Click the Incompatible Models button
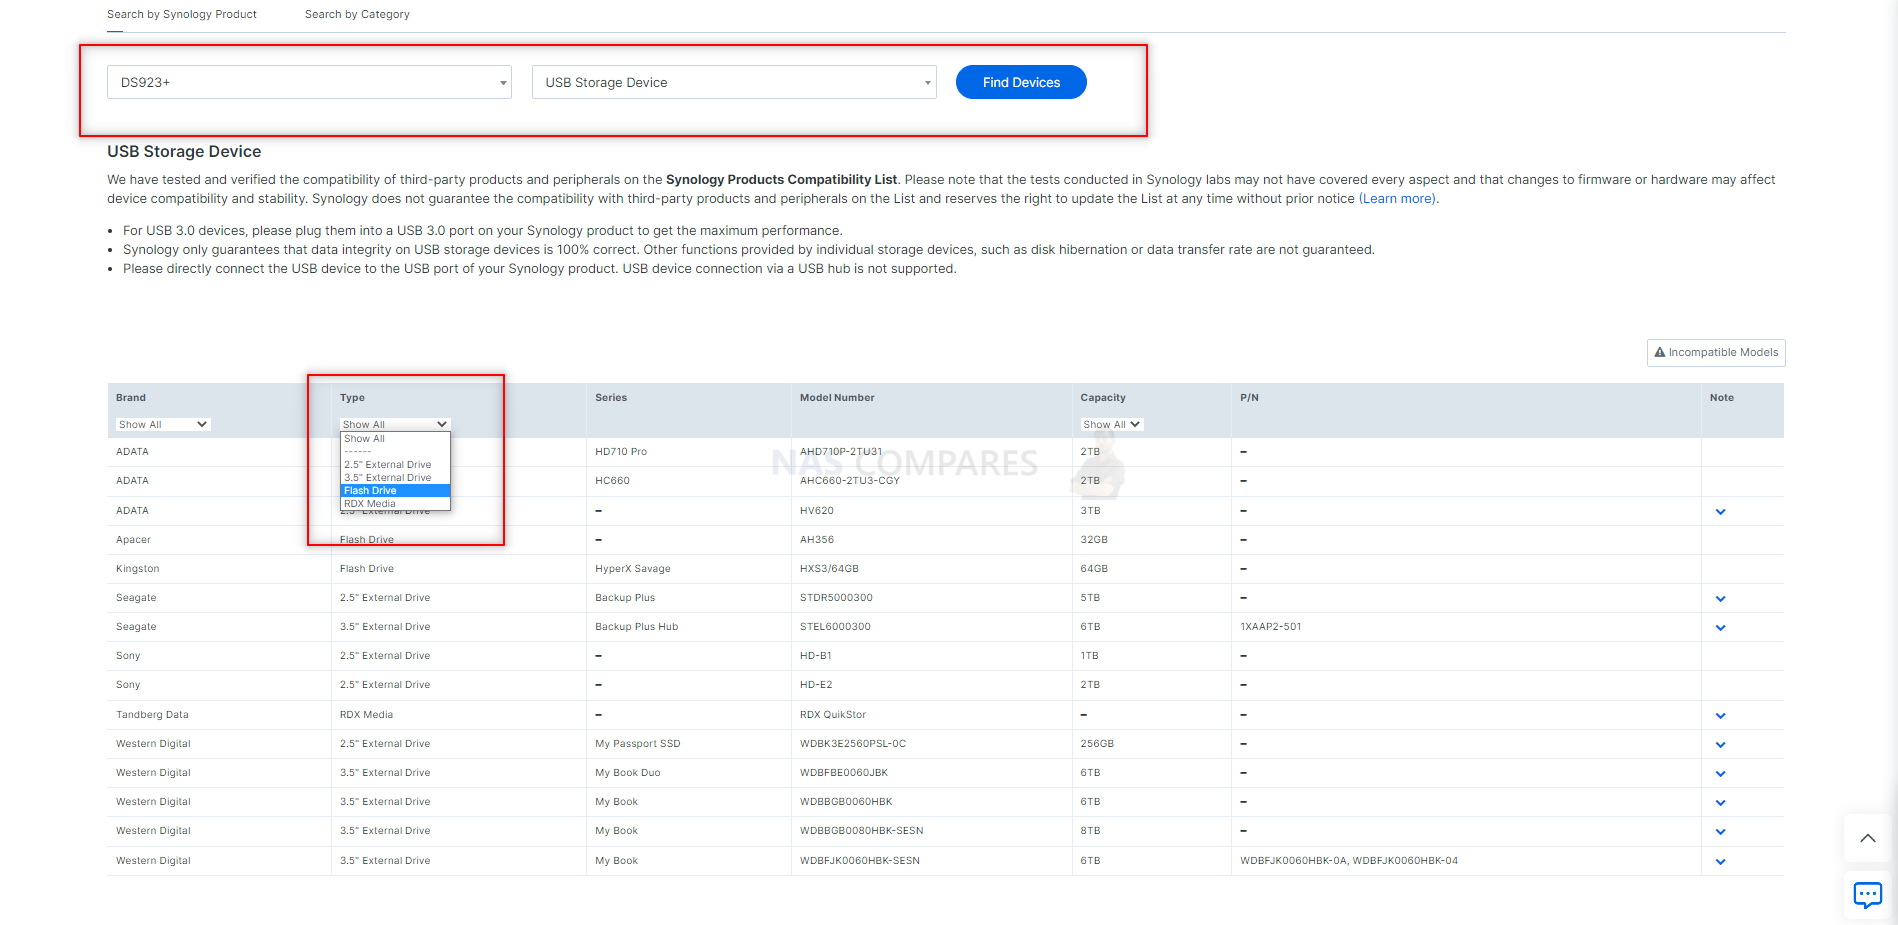The width and height of the screenshot is (1898, 925). pyautogui.click(x=1716, y=352)
